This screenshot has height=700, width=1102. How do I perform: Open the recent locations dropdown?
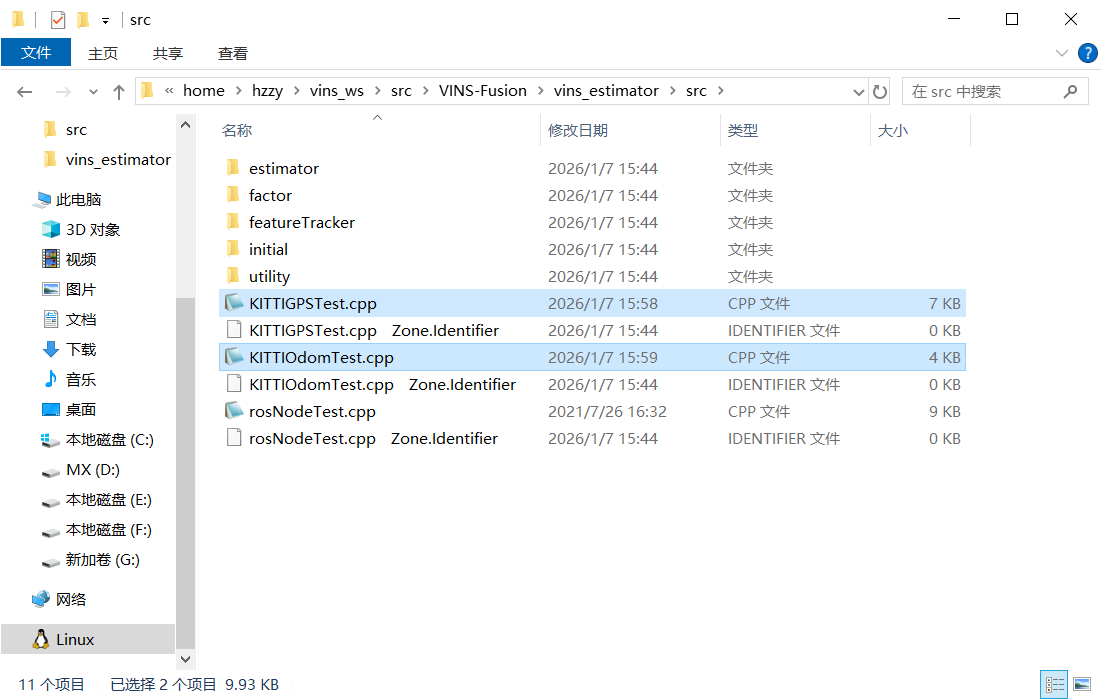pyautogui.click(x=93, y=92)
